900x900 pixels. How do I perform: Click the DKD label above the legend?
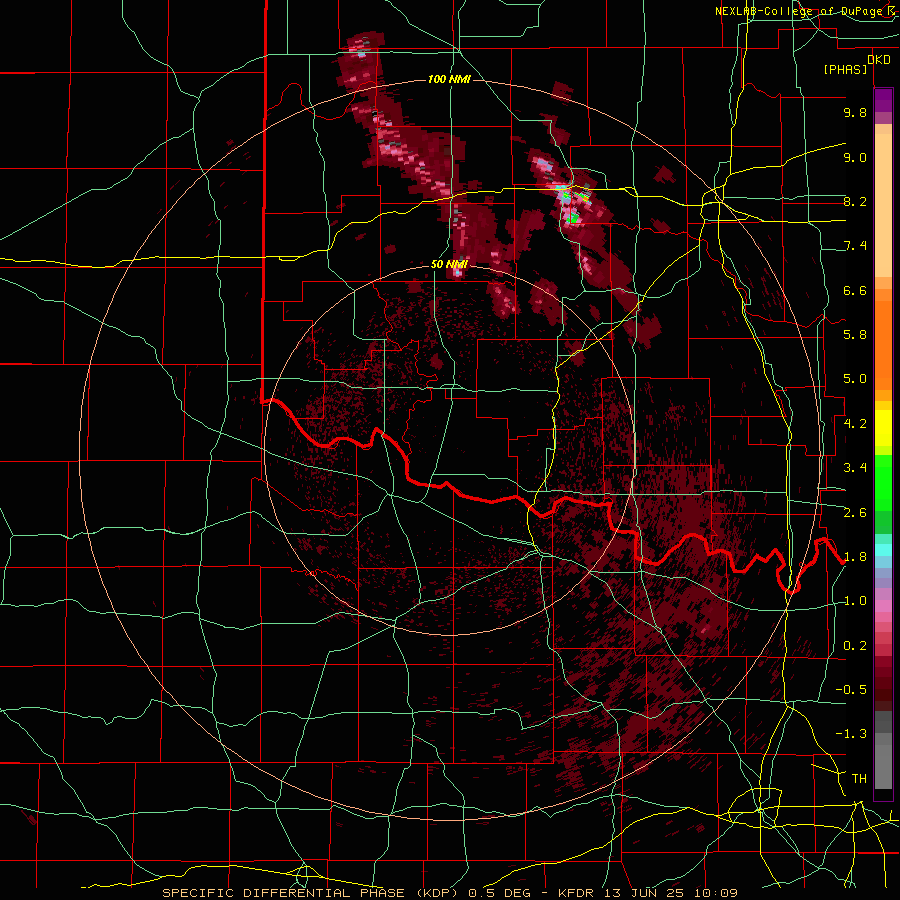(878, 60)
